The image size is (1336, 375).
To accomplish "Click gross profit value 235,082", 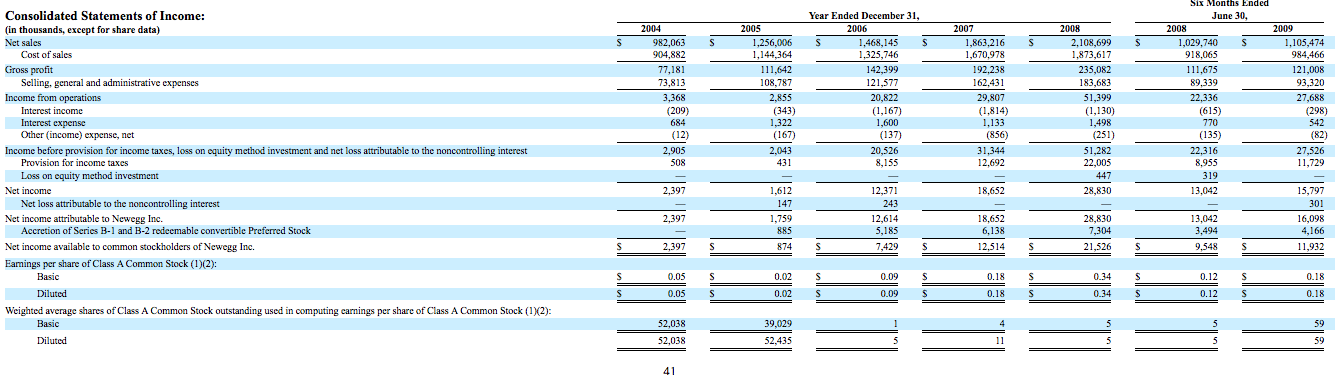I will (1094, 70).
